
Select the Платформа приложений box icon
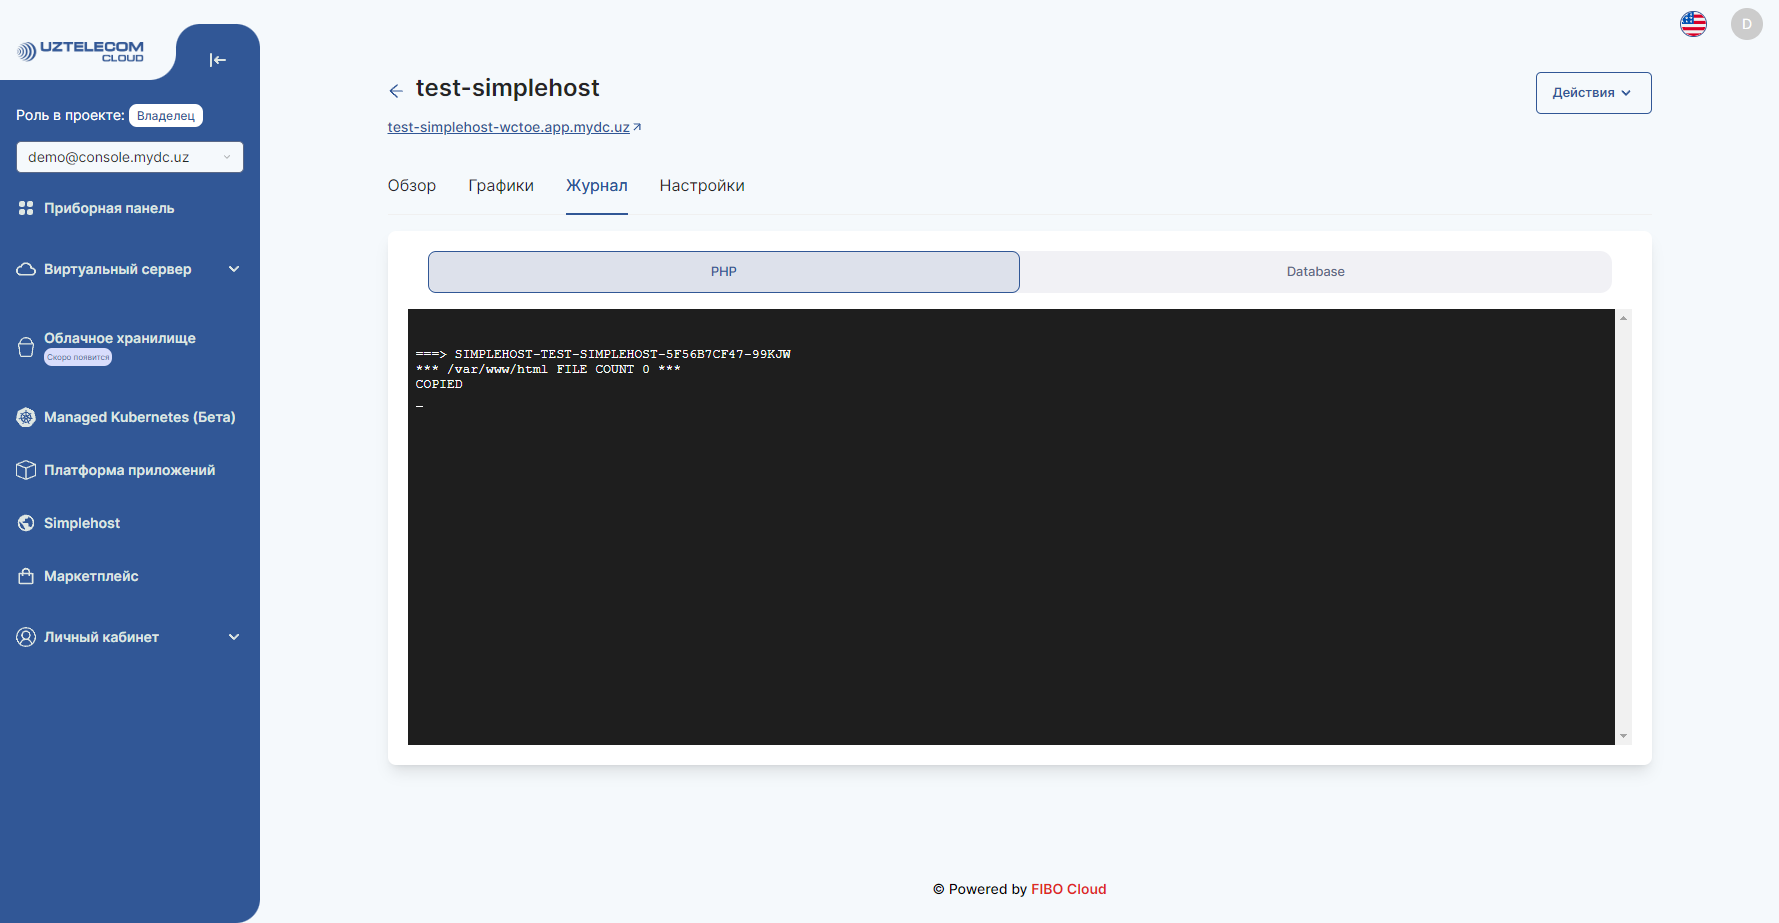pyautogui.click(x=26, y=469)
